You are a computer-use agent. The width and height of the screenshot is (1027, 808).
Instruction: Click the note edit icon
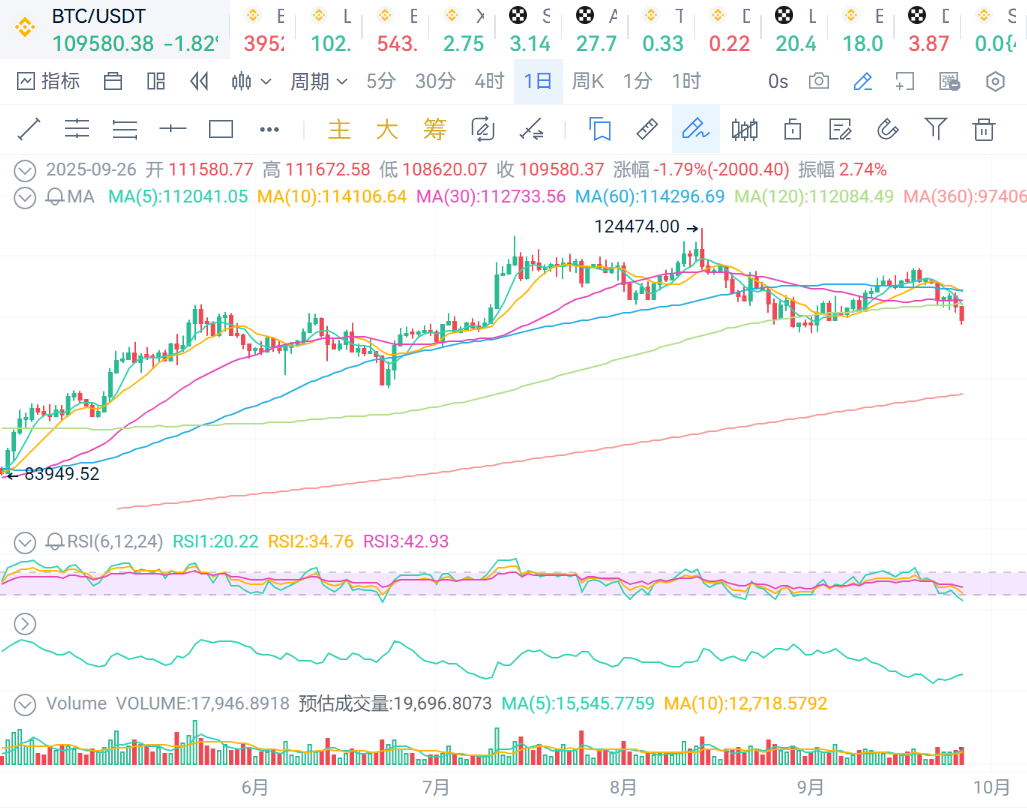[x=840, y=129]
